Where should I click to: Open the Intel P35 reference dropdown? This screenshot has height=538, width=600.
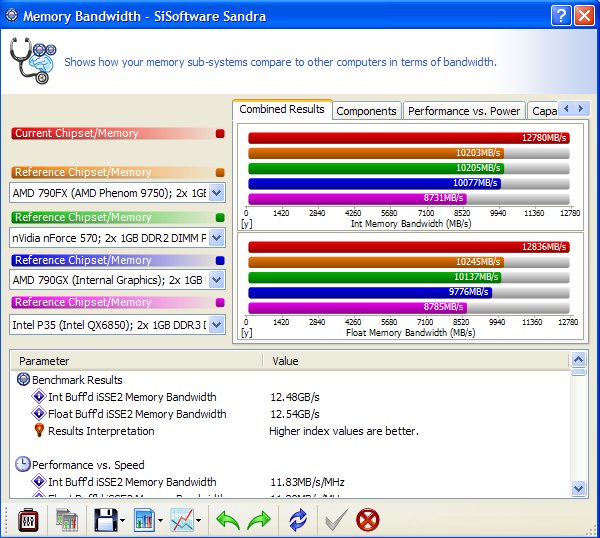(x=217, y=325)
